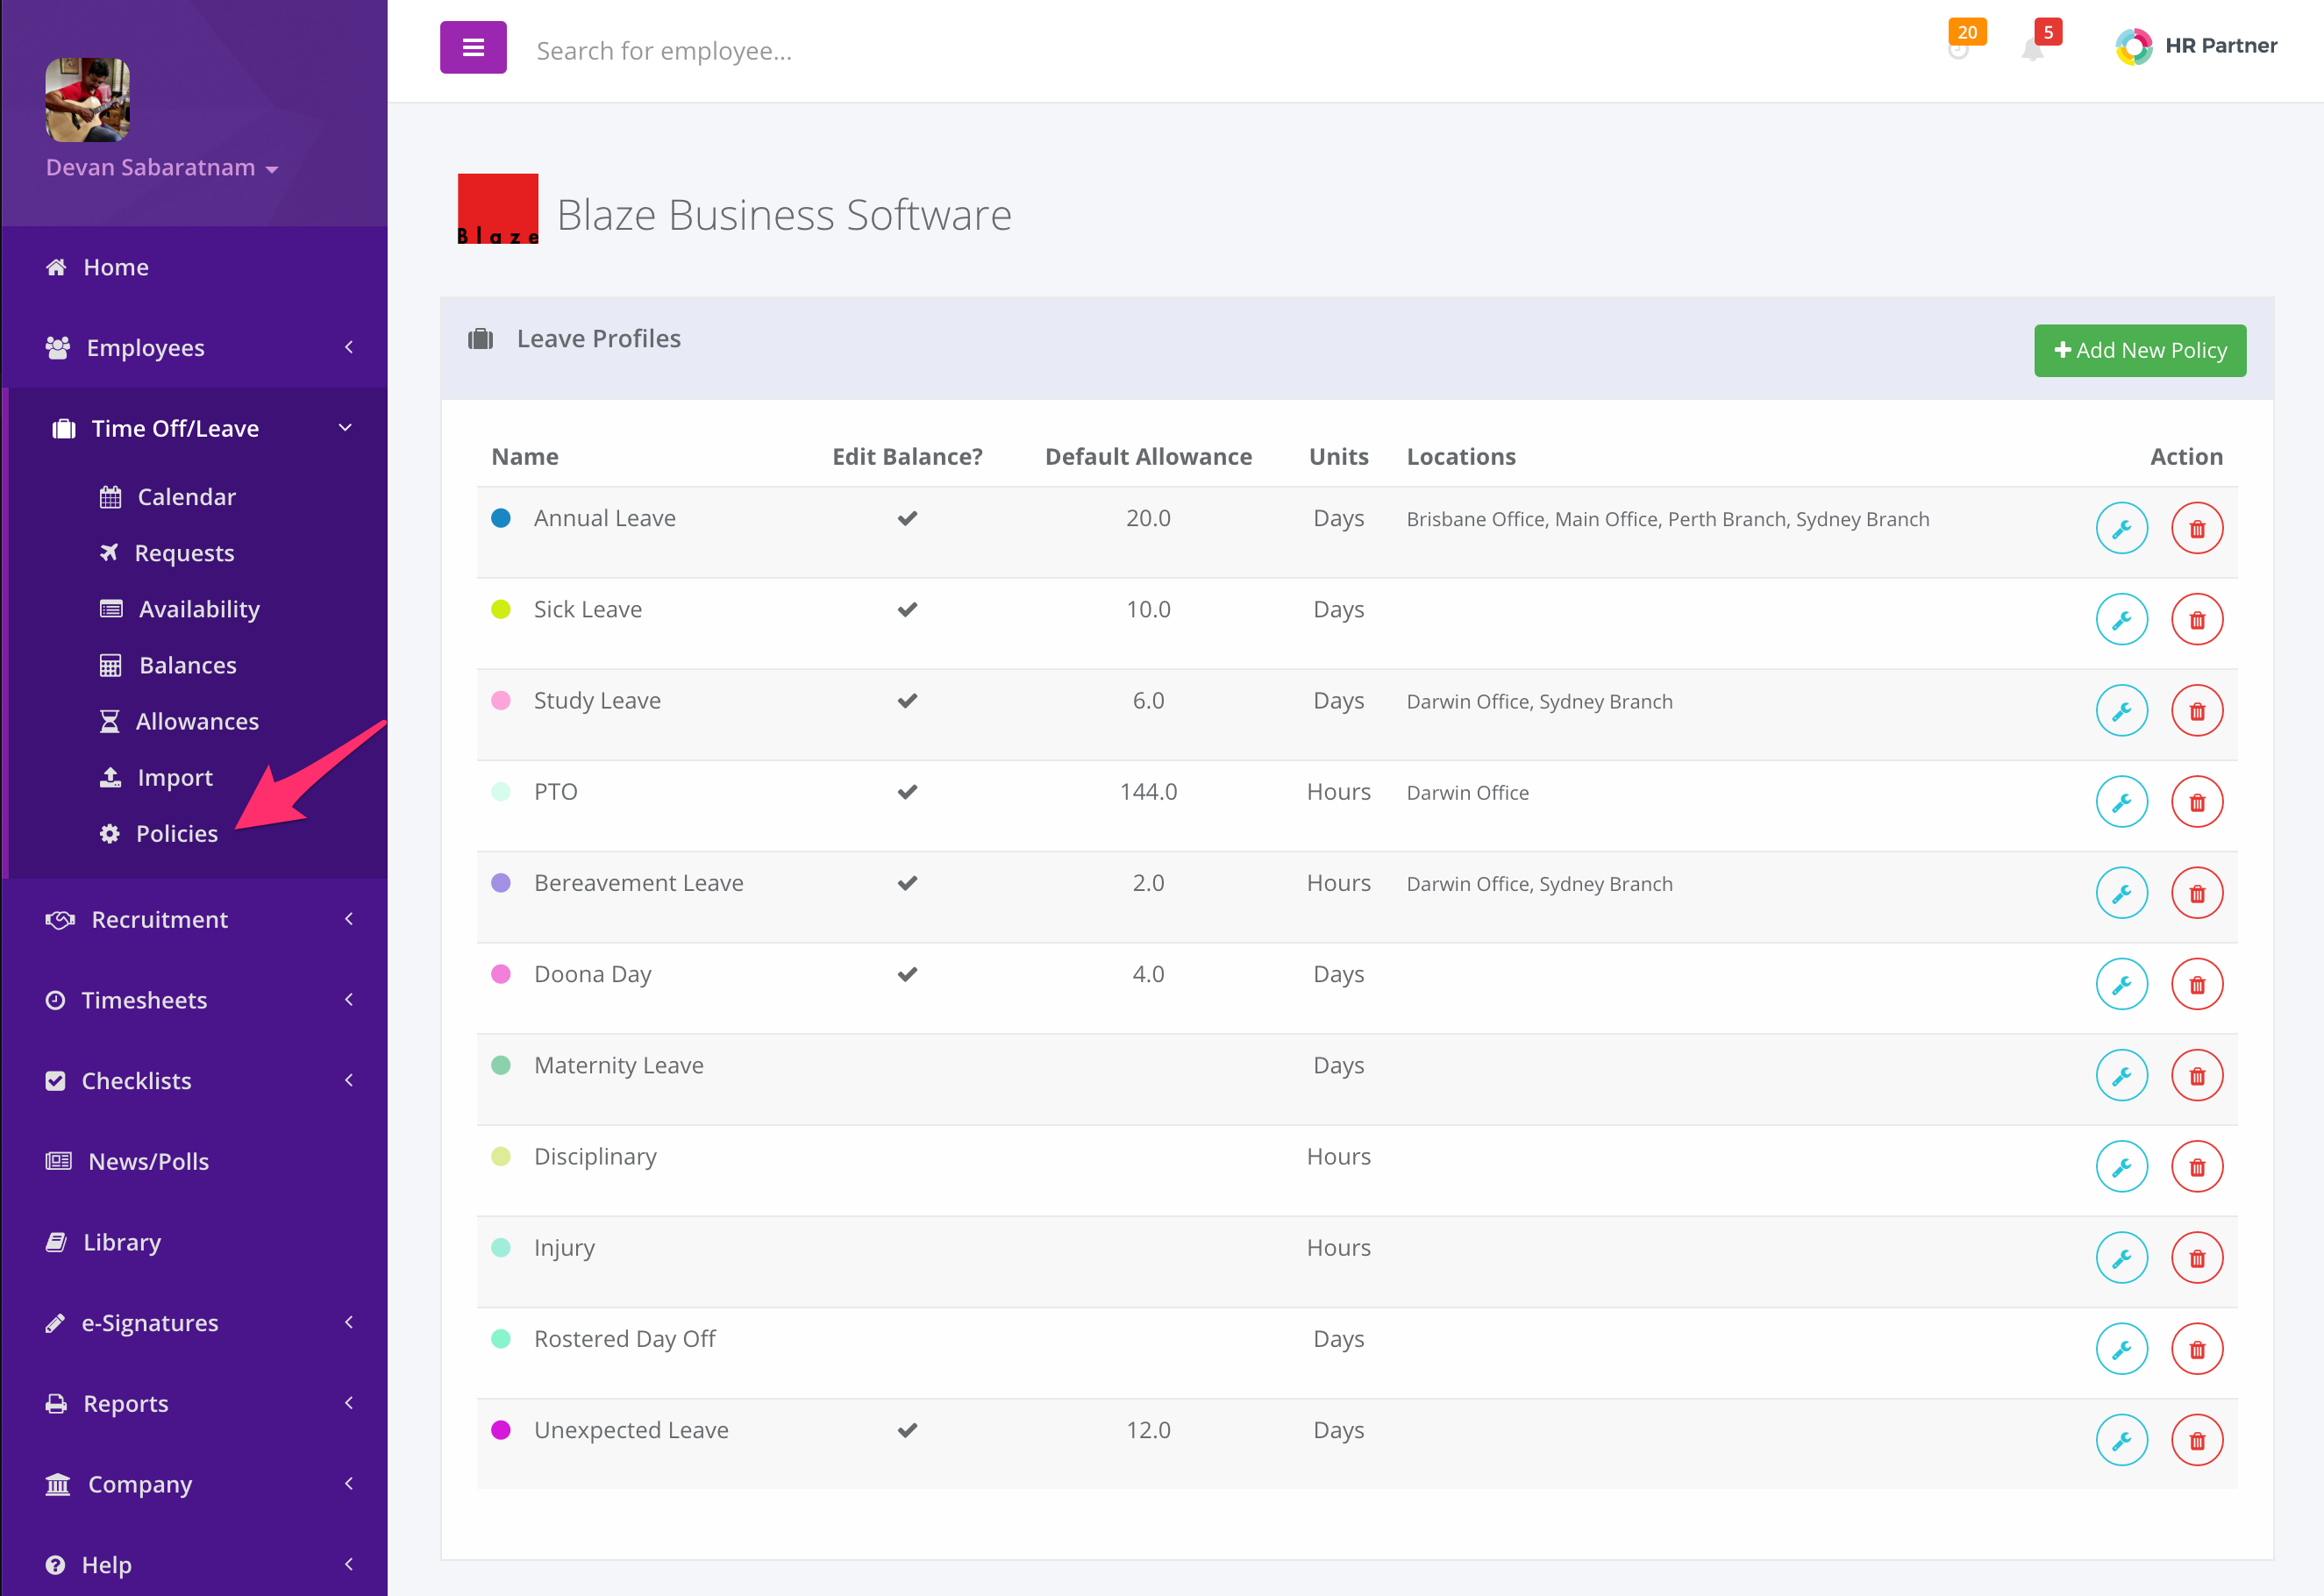Delete the Injury policy
Image resolution: width=2324 pixels, height=1596 pixels.
(2196, 1257)
